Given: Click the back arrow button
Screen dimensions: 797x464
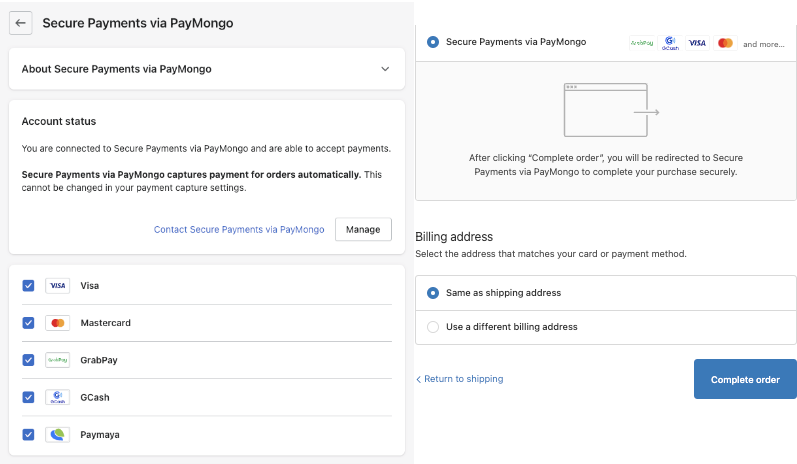Looking at the screenshot, I should 21,23.
